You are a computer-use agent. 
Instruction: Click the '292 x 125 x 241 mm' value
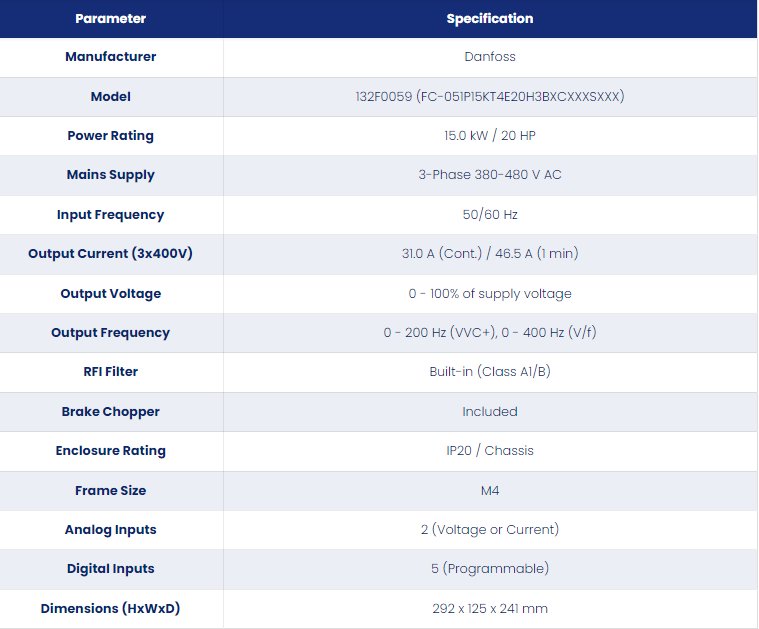click(489, 608)
